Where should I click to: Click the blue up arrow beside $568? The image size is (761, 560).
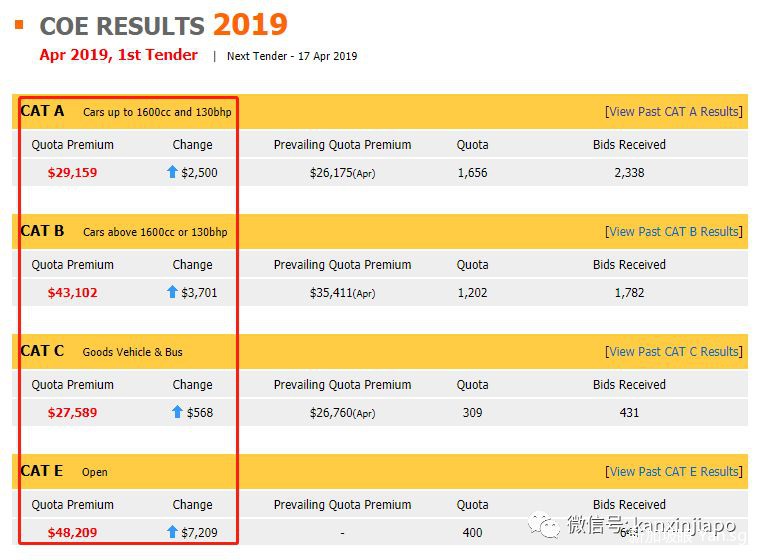[177, 412]
